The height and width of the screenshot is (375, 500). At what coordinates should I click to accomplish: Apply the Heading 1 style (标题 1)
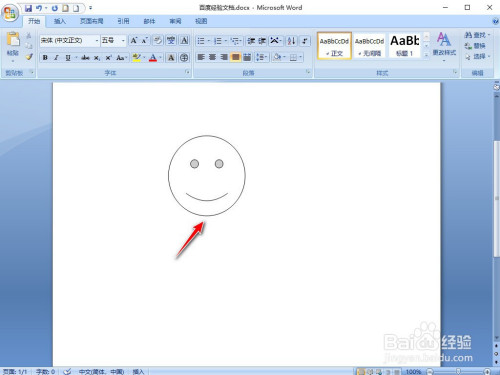coord(405,46)
